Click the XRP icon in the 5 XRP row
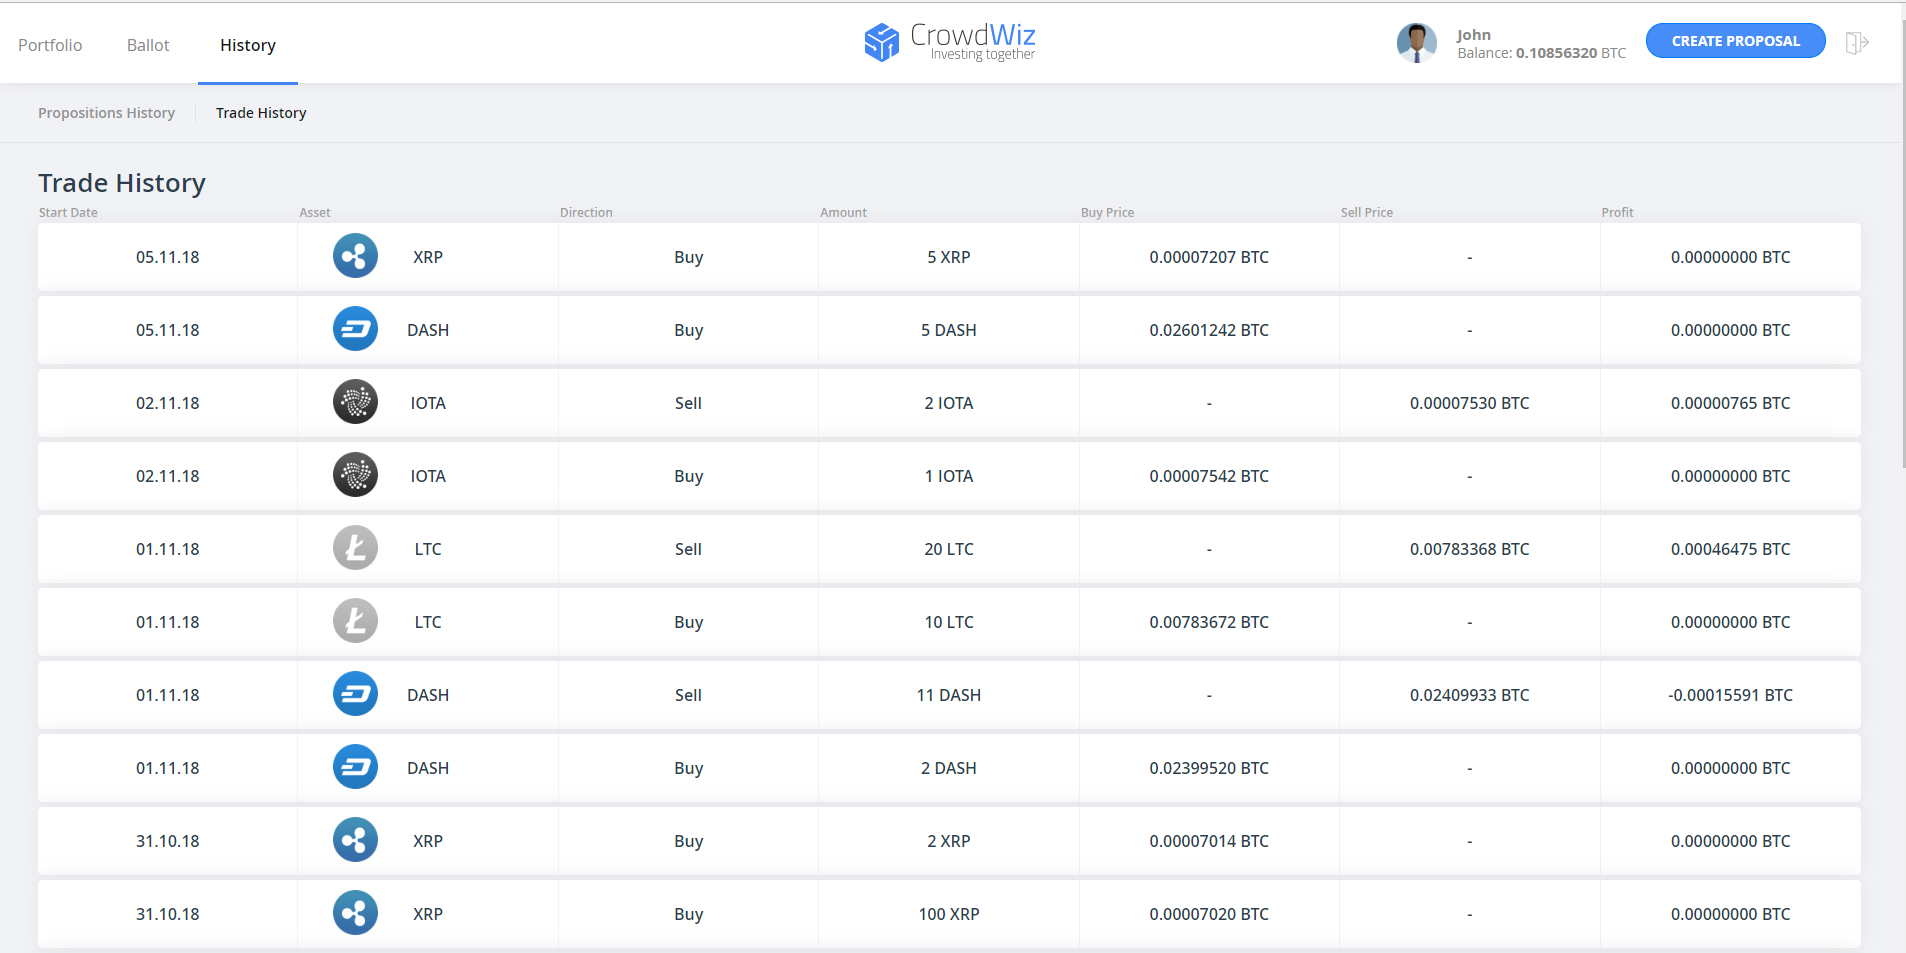1906x953 pixels. pos(355,256)
